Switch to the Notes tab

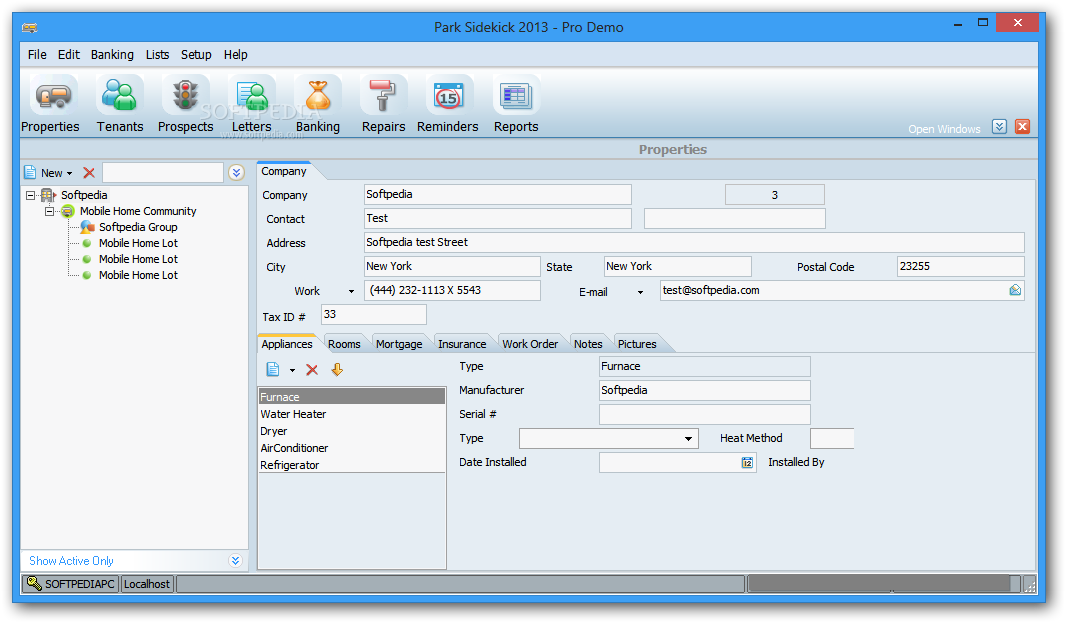(x=588, y=344)
